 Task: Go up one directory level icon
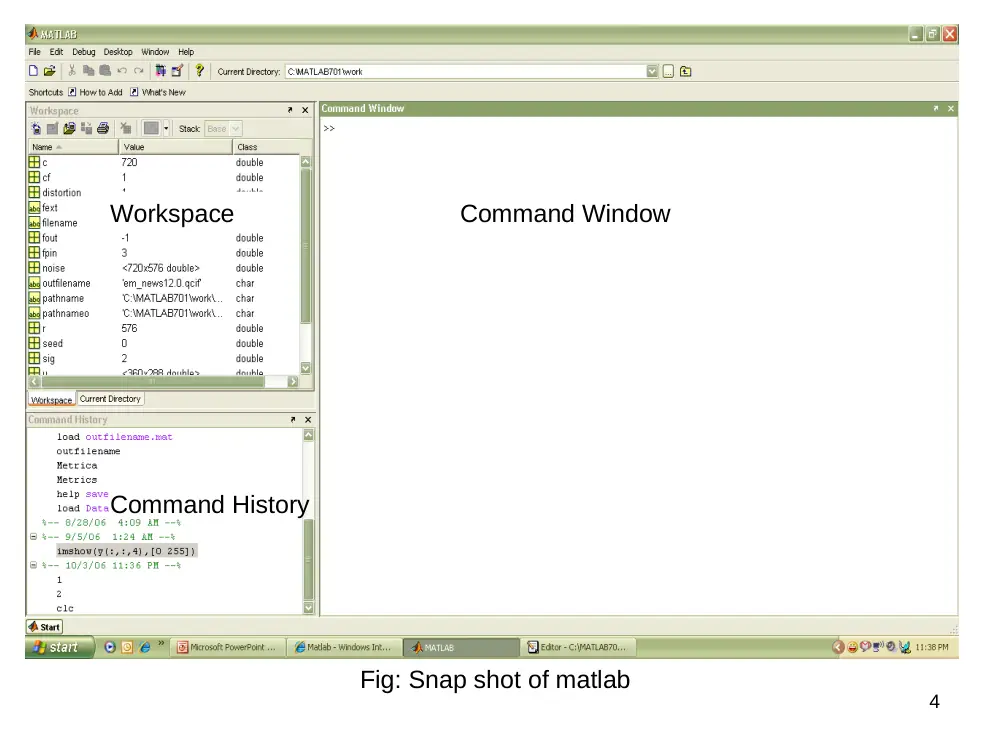(686, 72)
